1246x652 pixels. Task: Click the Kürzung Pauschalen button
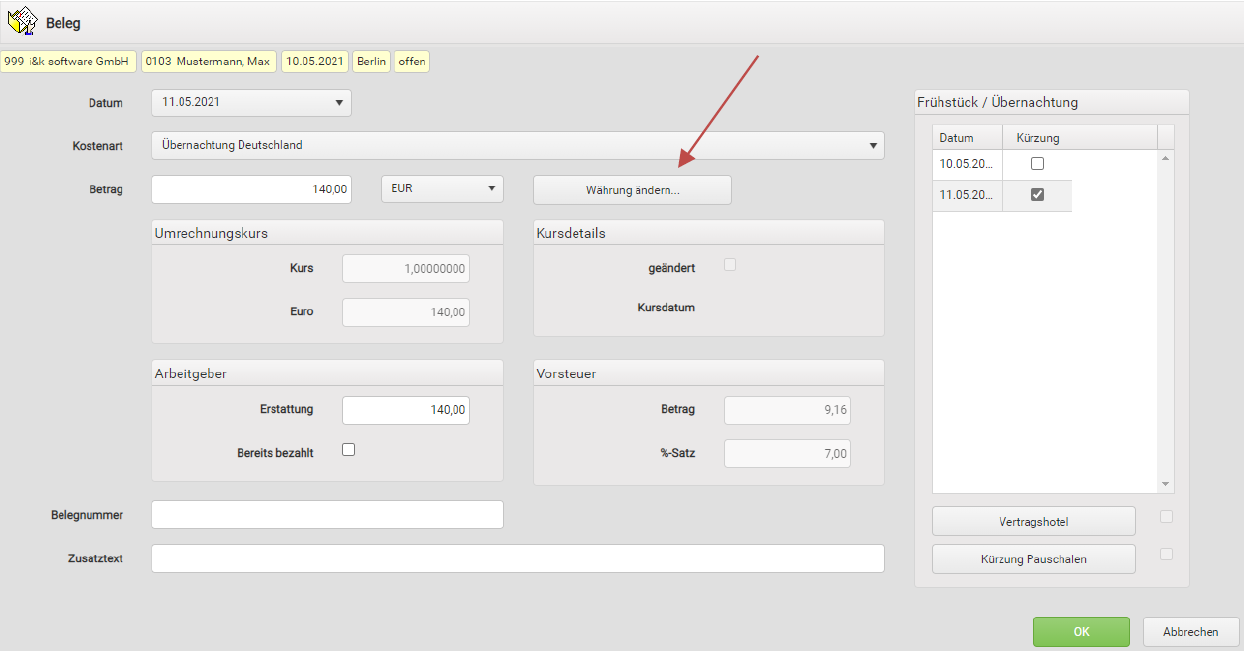(1033, 559)
